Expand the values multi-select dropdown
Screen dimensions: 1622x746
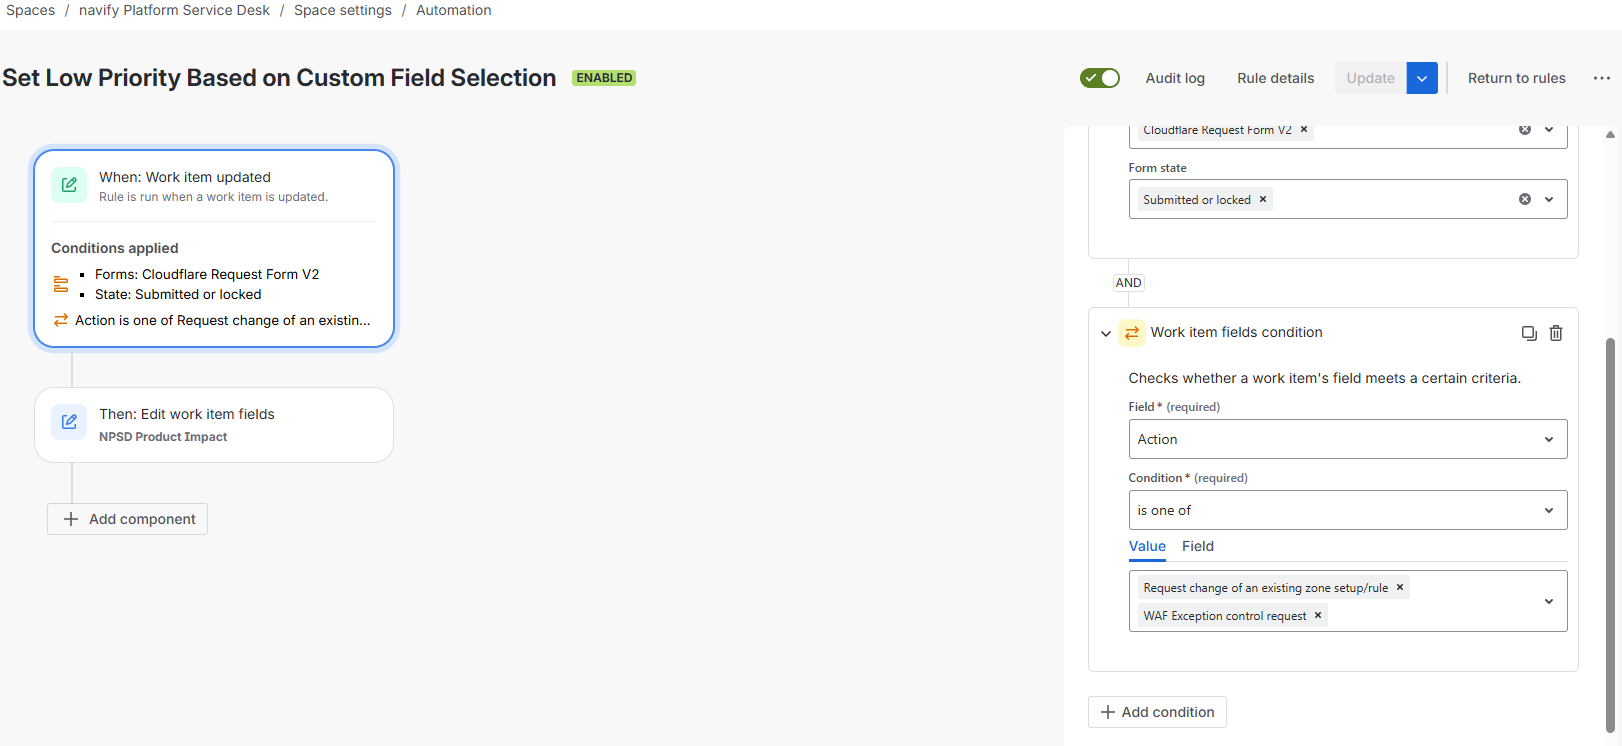click(1549, 601)
